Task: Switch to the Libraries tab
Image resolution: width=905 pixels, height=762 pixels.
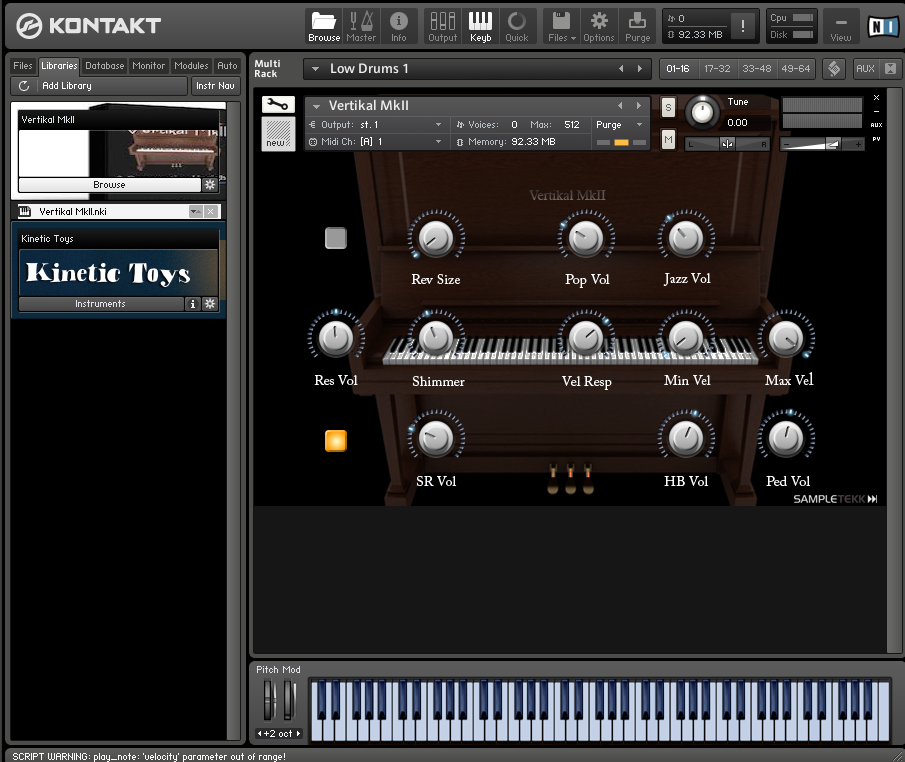Action: point(59,66)
